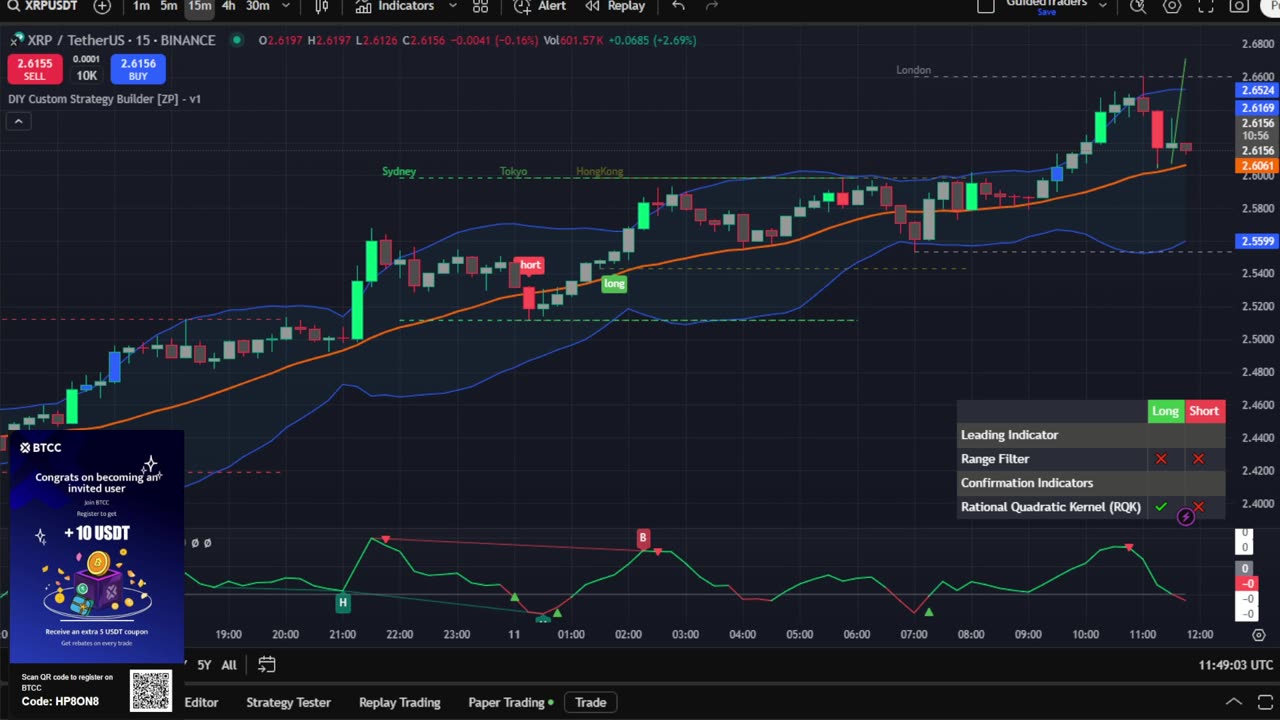Click the blue 2.6524 price label
The height and width of the screenshot is (720, 1280).
[1257, 90]
